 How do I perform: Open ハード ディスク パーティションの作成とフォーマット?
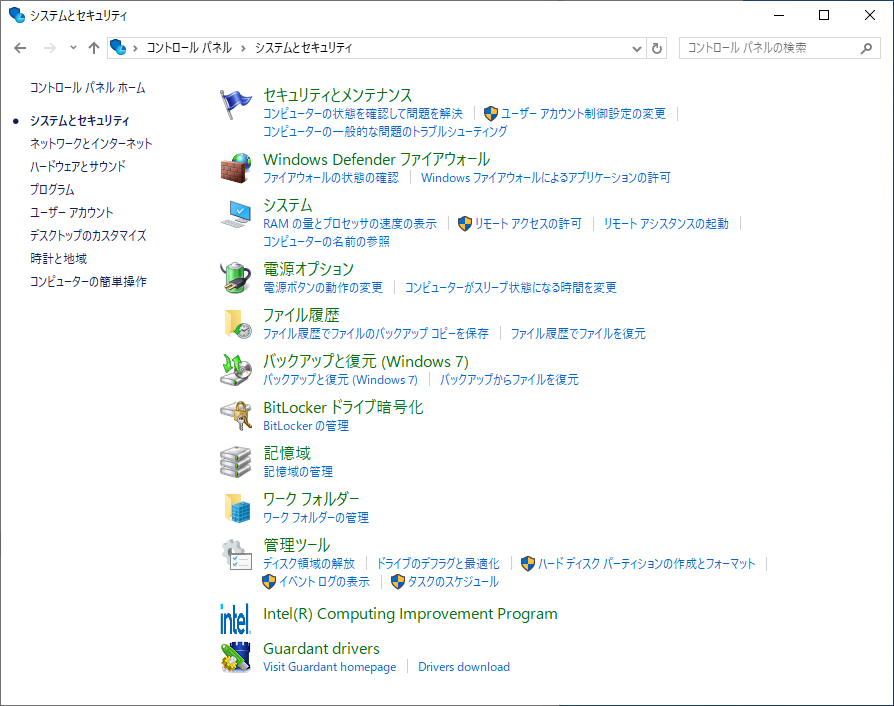647,564
